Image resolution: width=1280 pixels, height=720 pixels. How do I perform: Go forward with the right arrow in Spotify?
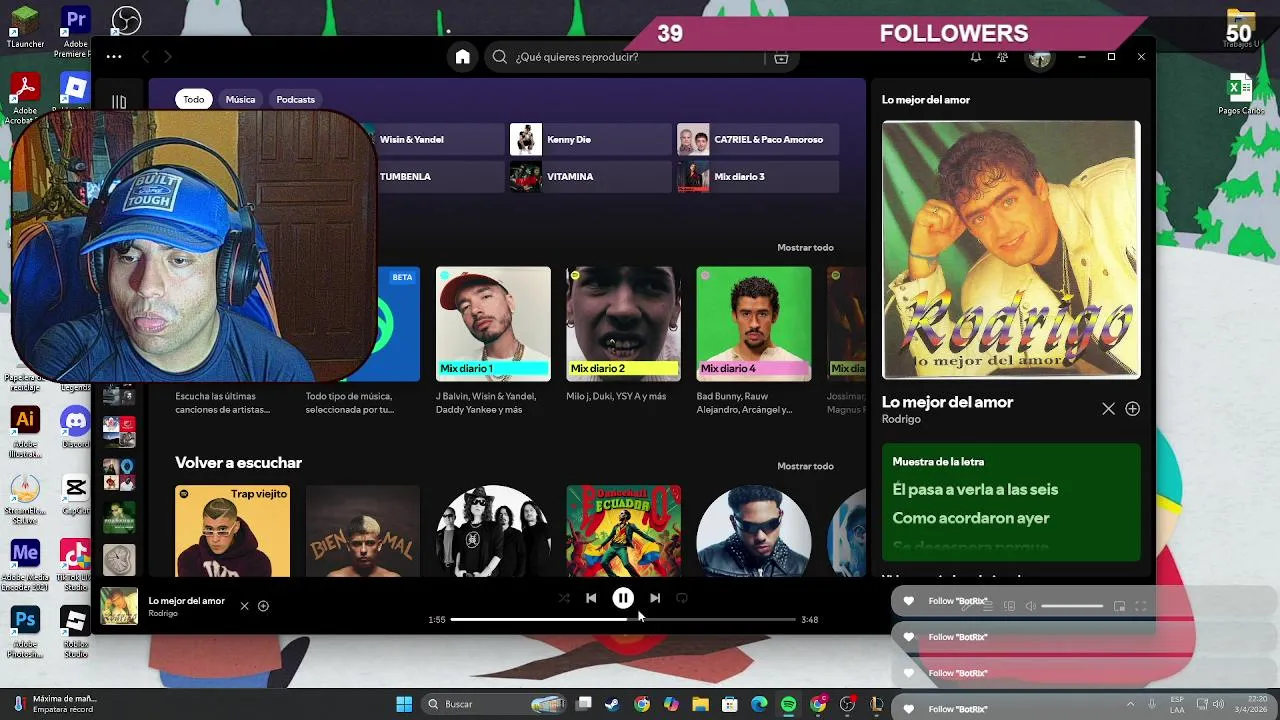[x=168, y=57]
